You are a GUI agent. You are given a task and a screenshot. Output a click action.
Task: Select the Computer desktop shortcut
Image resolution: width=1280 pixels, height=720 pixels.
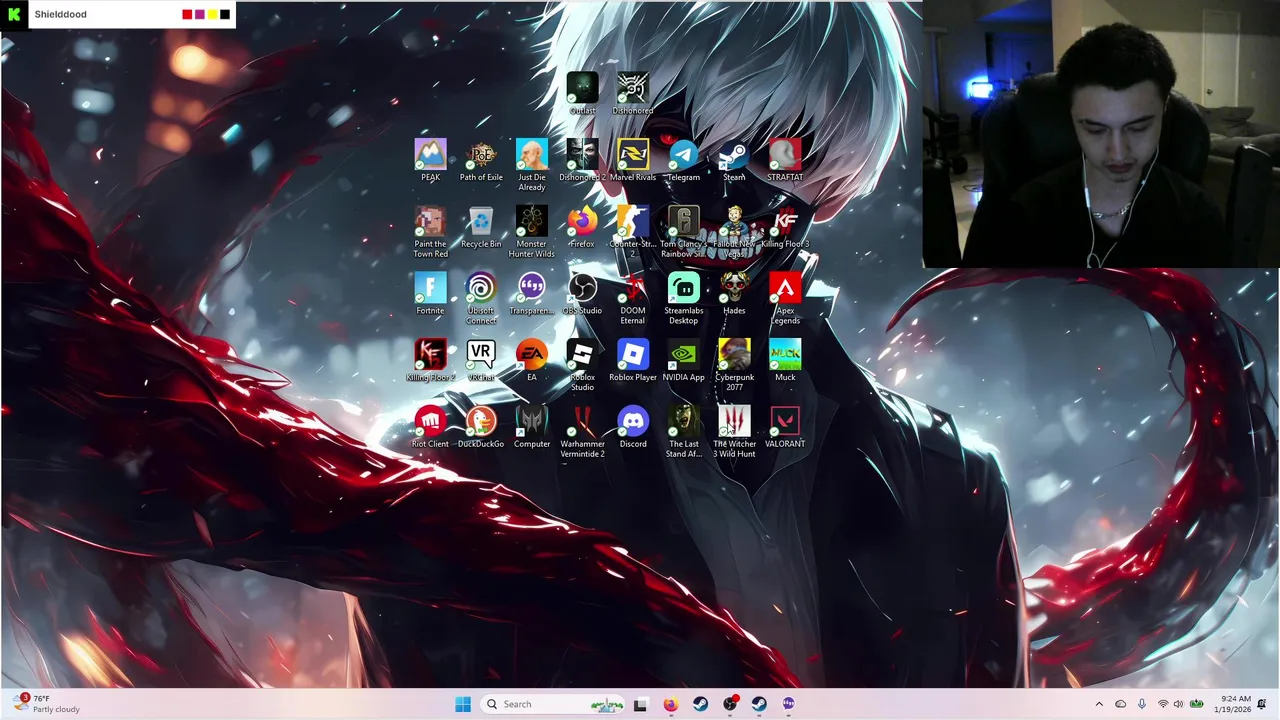(x=532, y=427)
